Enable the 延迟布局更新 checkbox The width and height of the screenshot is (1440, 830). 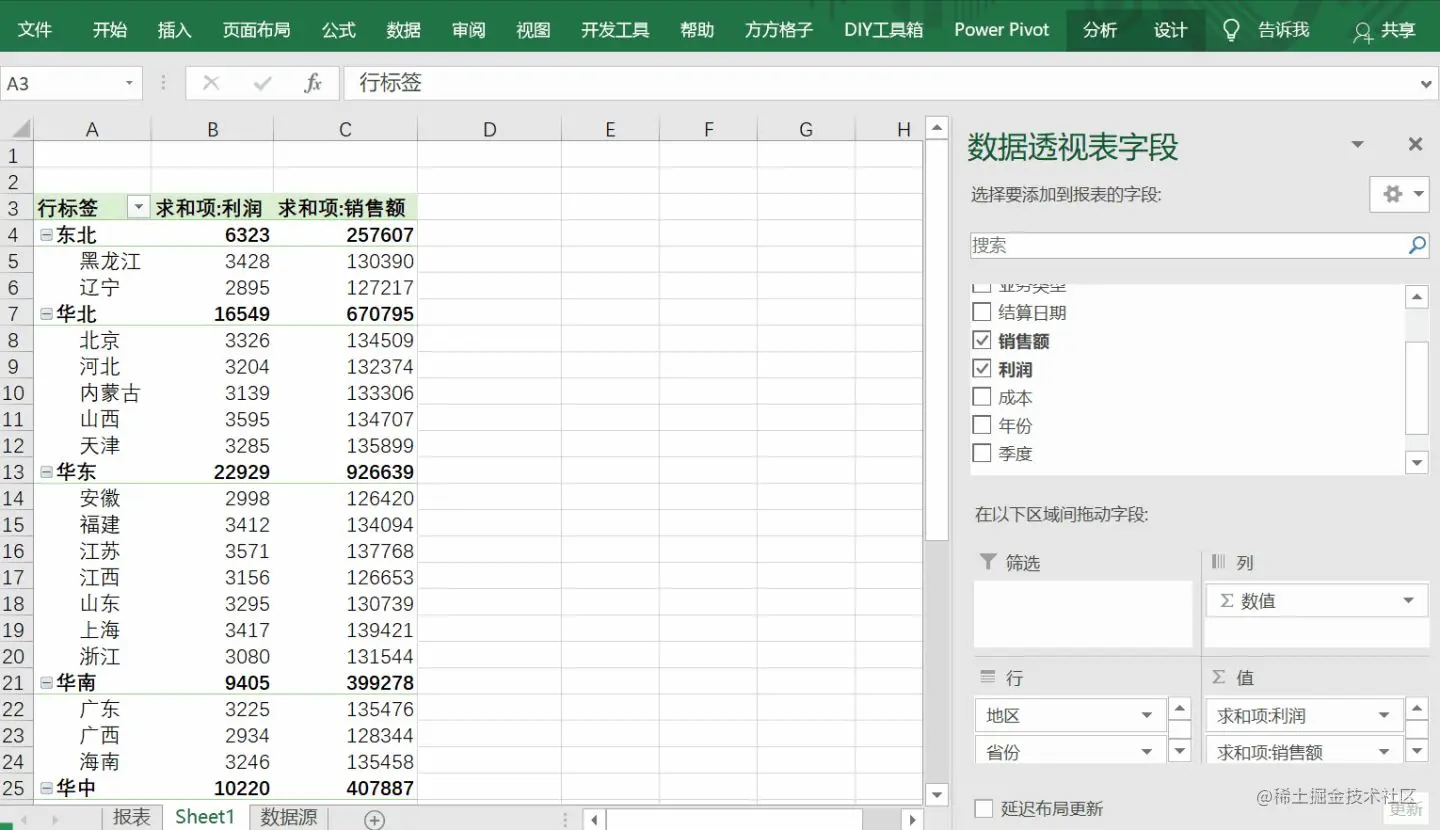(x=984, y=808)
